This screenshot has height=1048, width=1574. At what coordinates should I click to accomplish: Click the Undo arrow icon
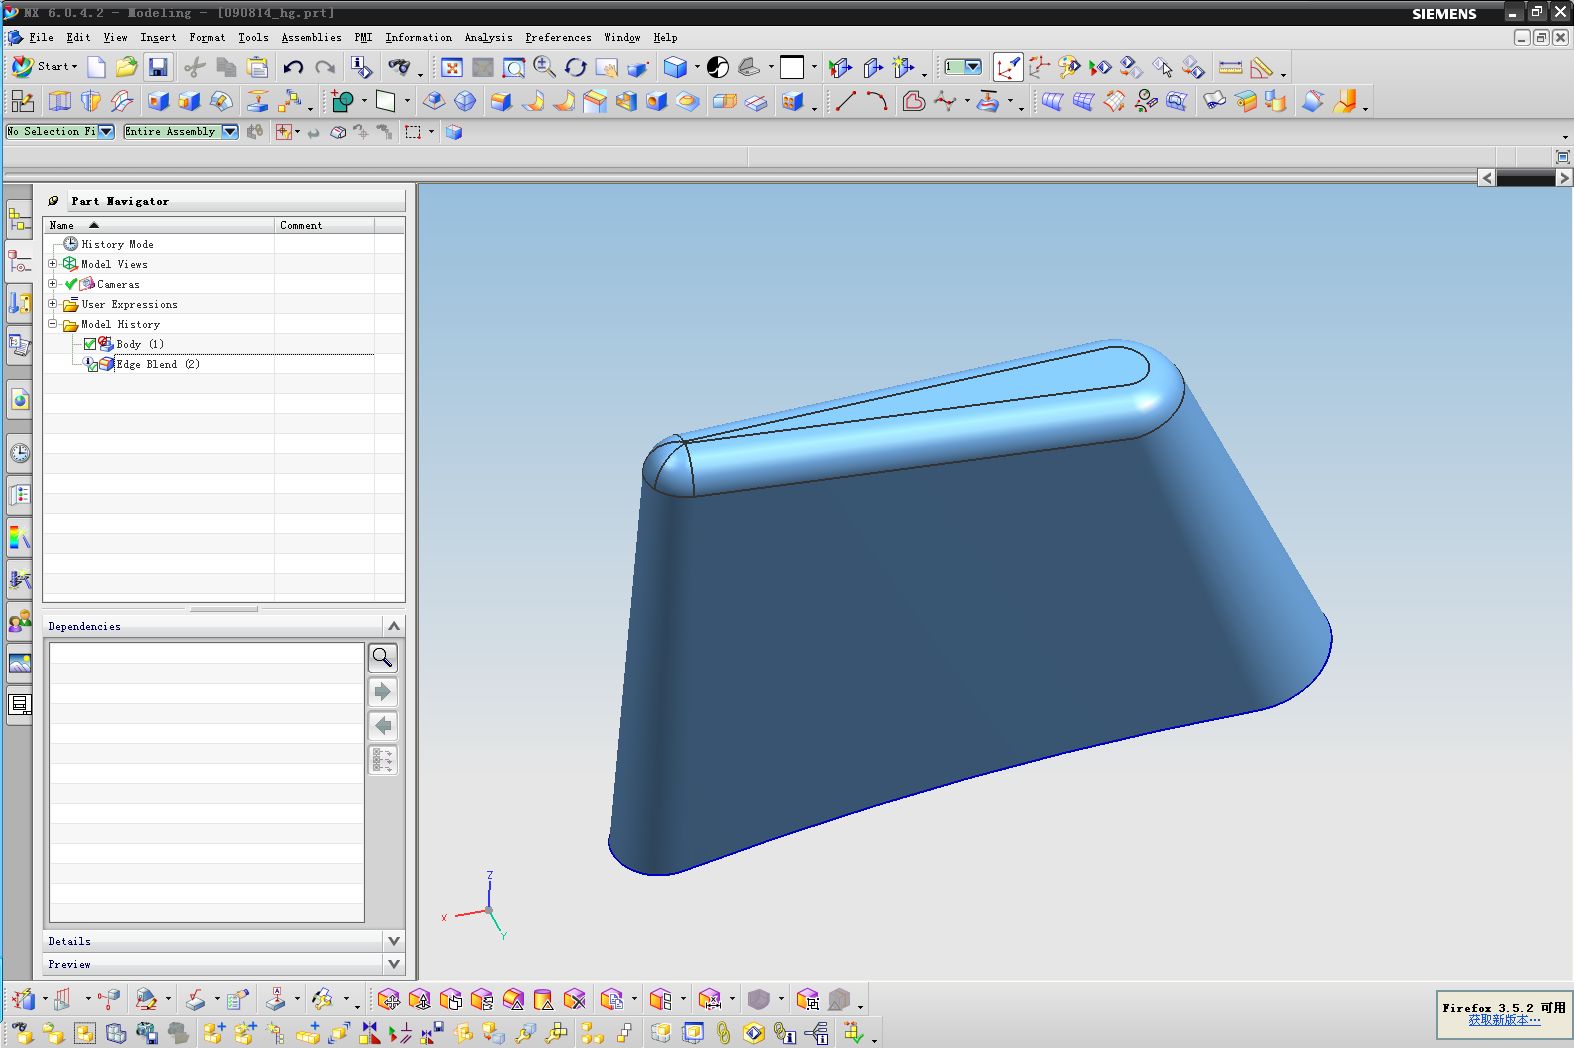tap(293, 67)
